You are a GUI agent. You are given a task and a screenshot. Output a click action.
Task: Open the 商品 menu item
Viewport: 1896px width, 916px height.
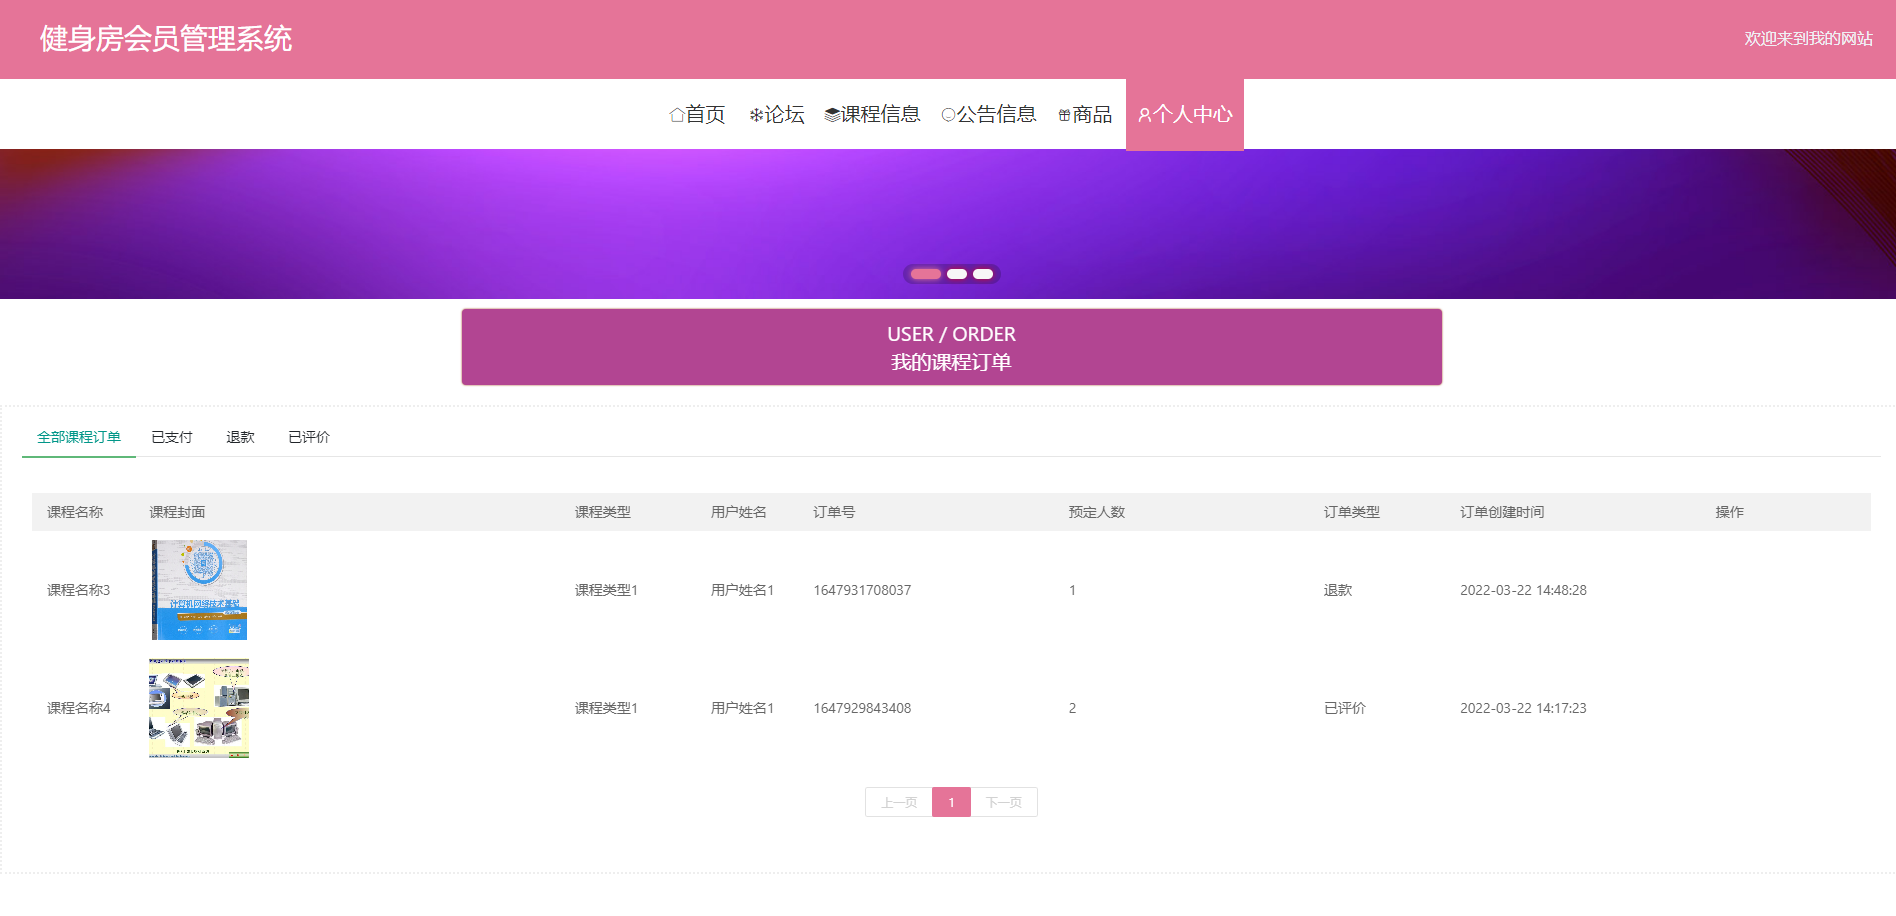(1085, 115)
